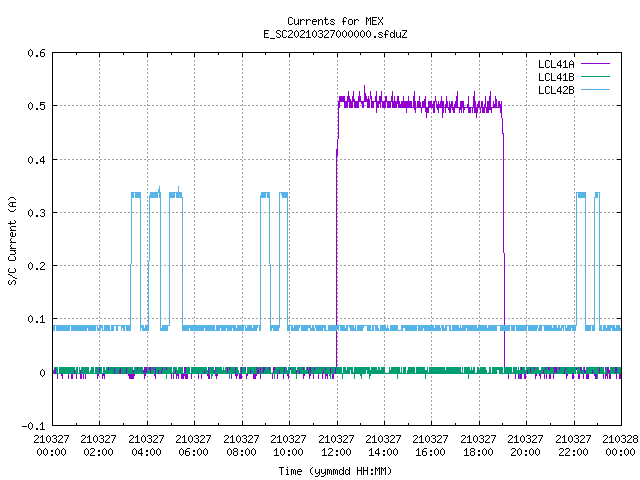Viewport: 640px width, 480px height.
Task: Click the 0.4 y-axis tick label
Action: coord(37,160)
